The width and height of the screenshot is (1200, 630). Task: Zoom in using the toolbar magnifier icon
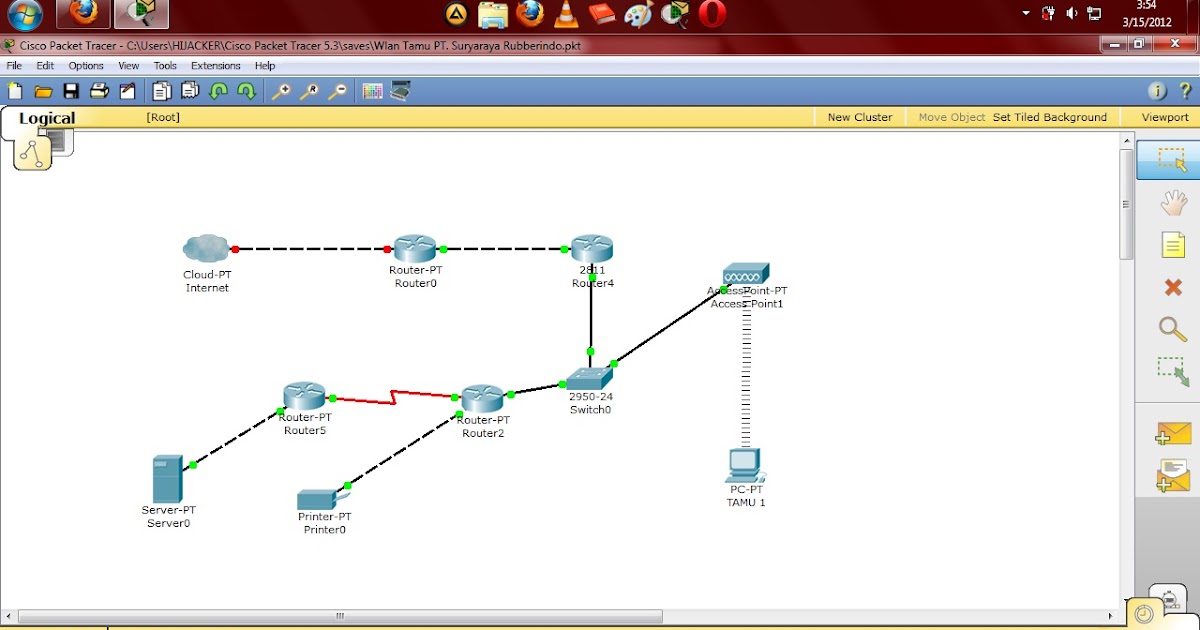(282, 91)
